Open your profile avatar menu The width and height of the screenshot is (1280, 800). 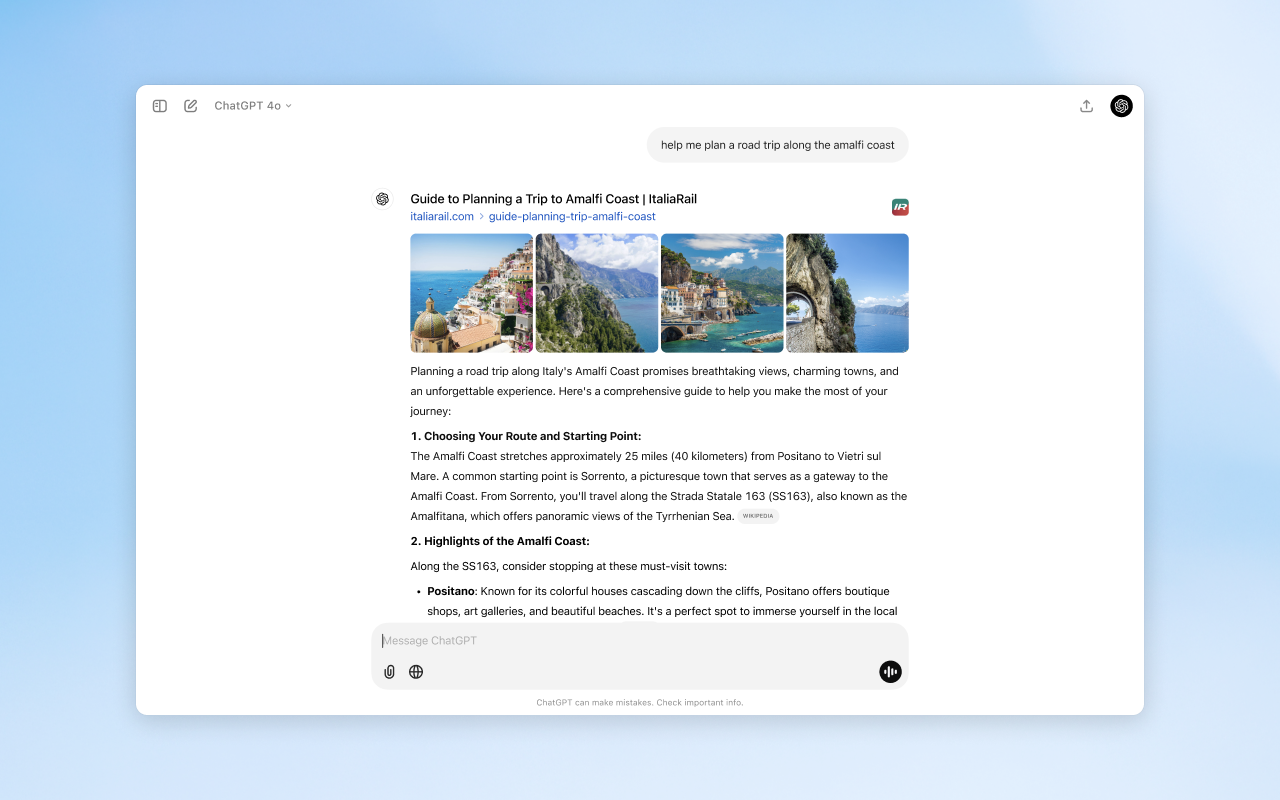(x=1121, y=105)
